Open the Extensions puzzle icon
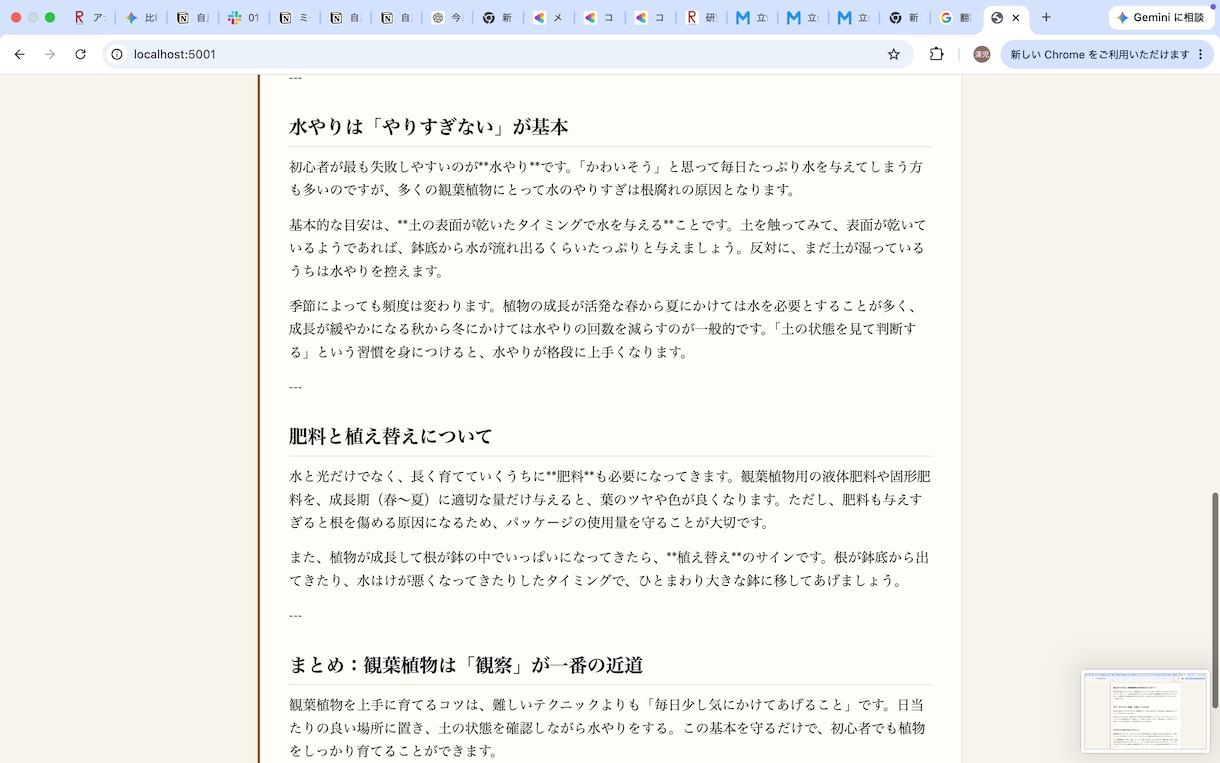 [937, 54]
